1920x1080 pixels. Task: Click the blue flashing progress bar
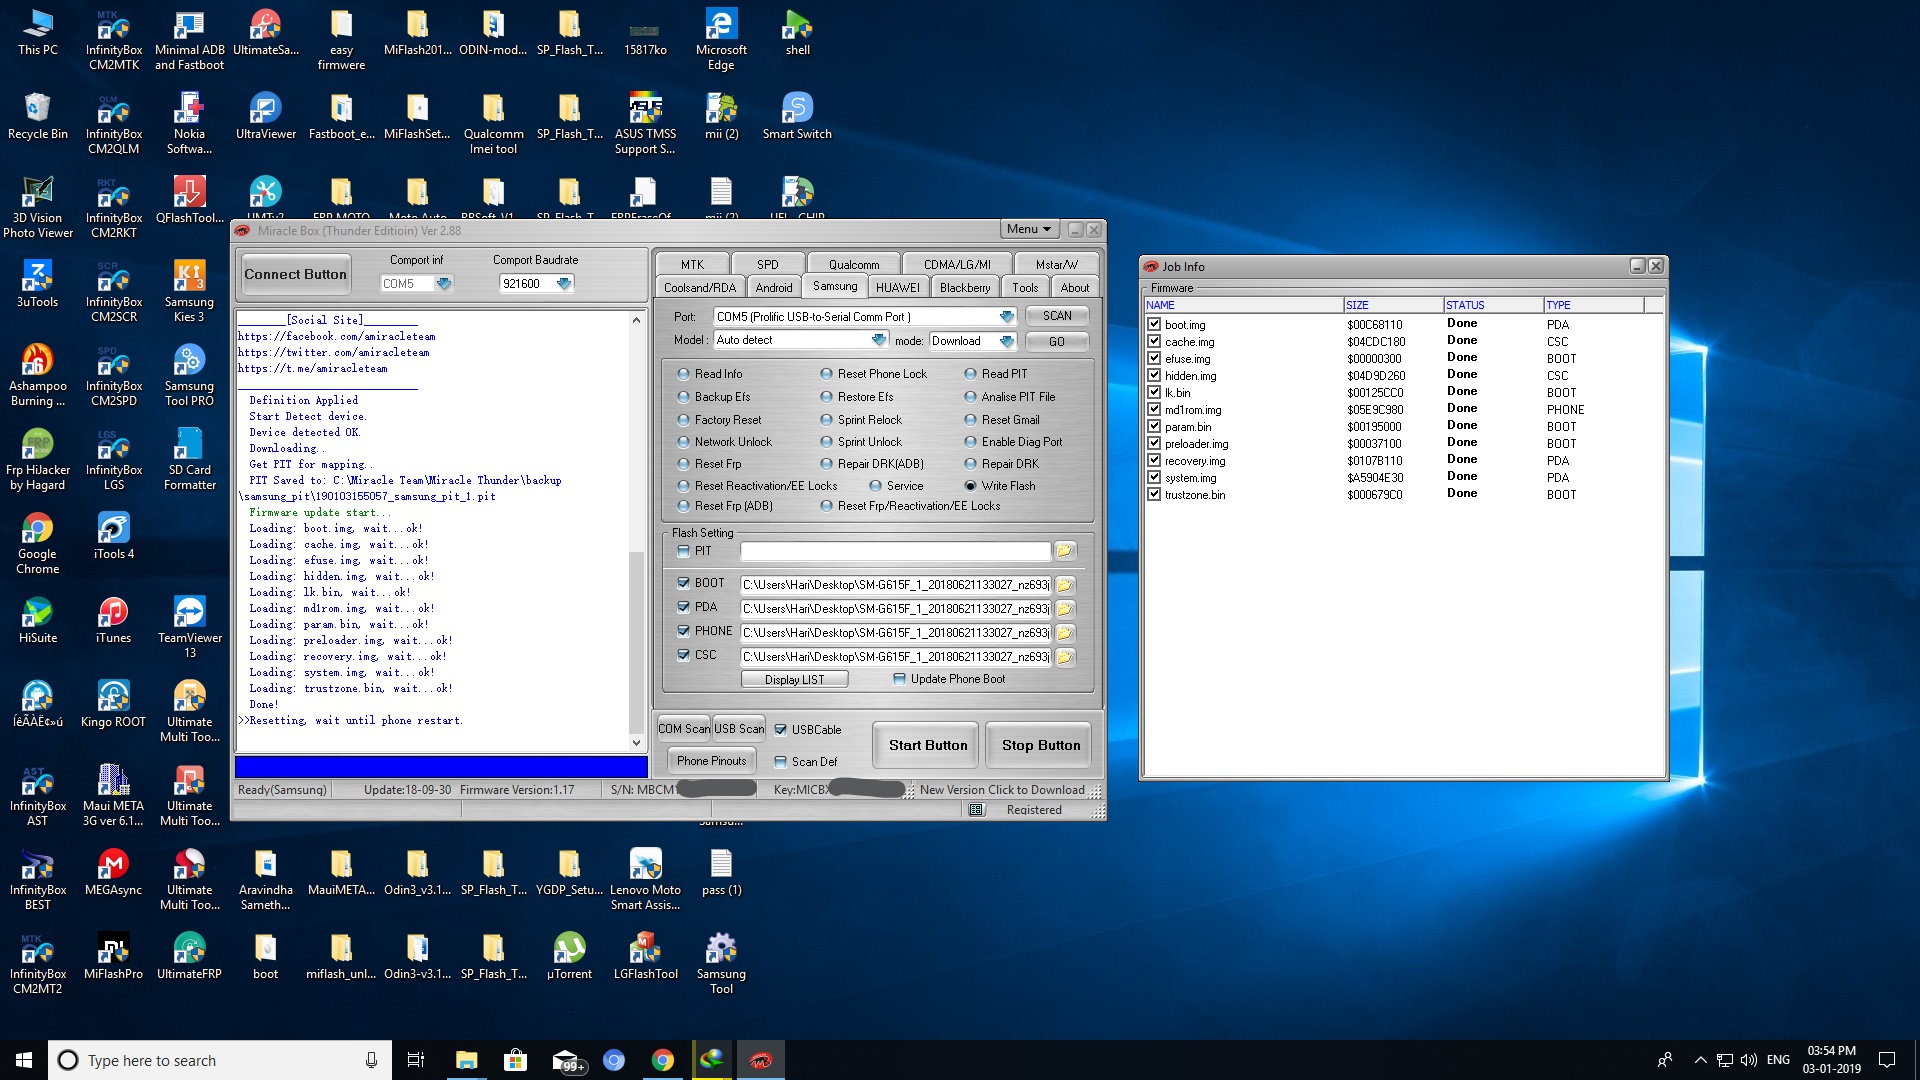click(x=441, y=767)
